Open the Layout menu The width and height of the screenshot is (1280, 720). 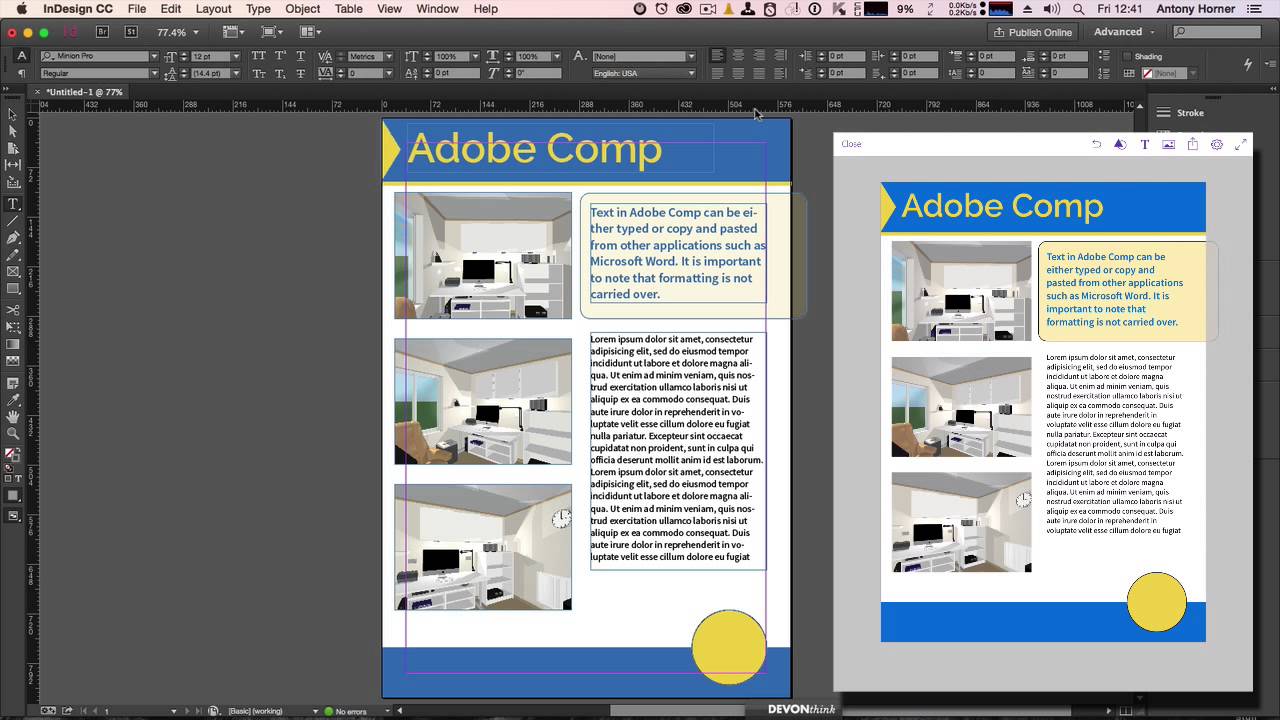point(213,9)
